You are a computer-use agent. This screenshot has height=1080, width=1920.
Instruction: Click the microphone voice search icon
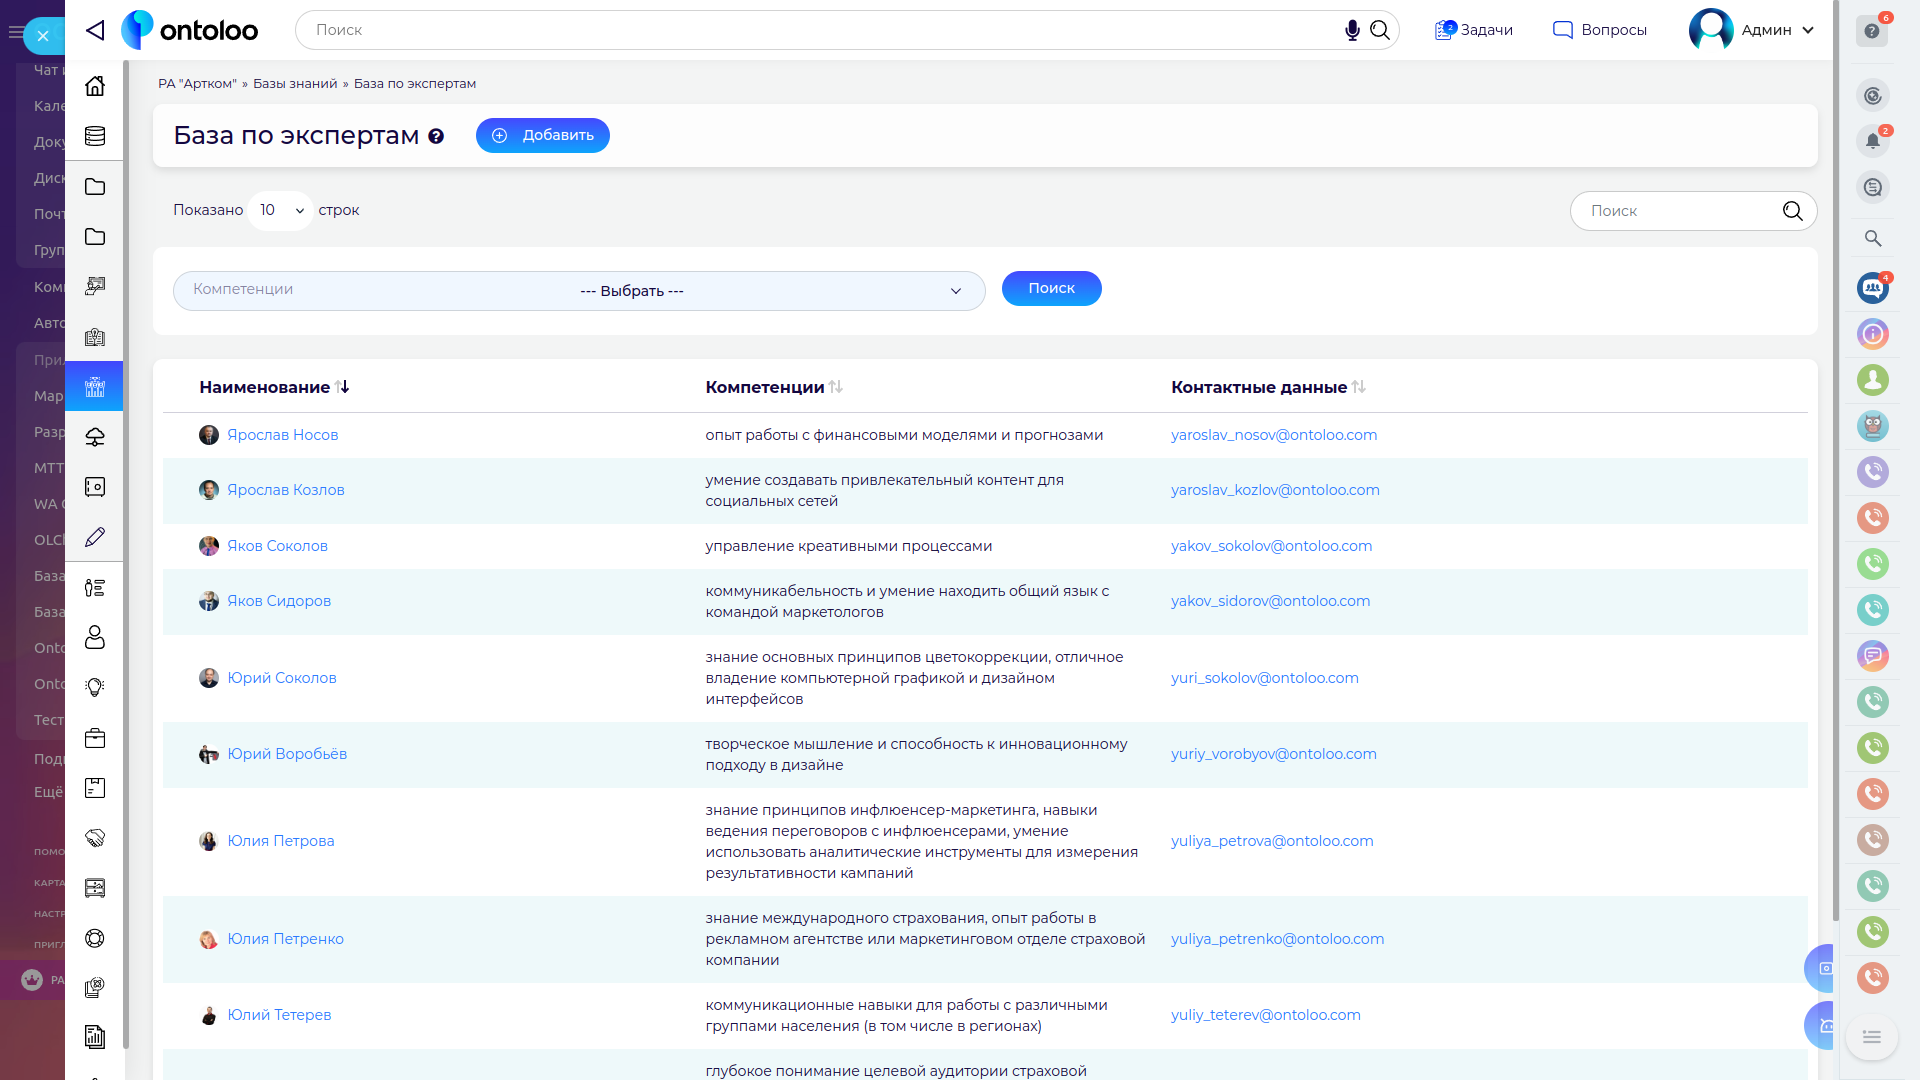click(1352, 30)
